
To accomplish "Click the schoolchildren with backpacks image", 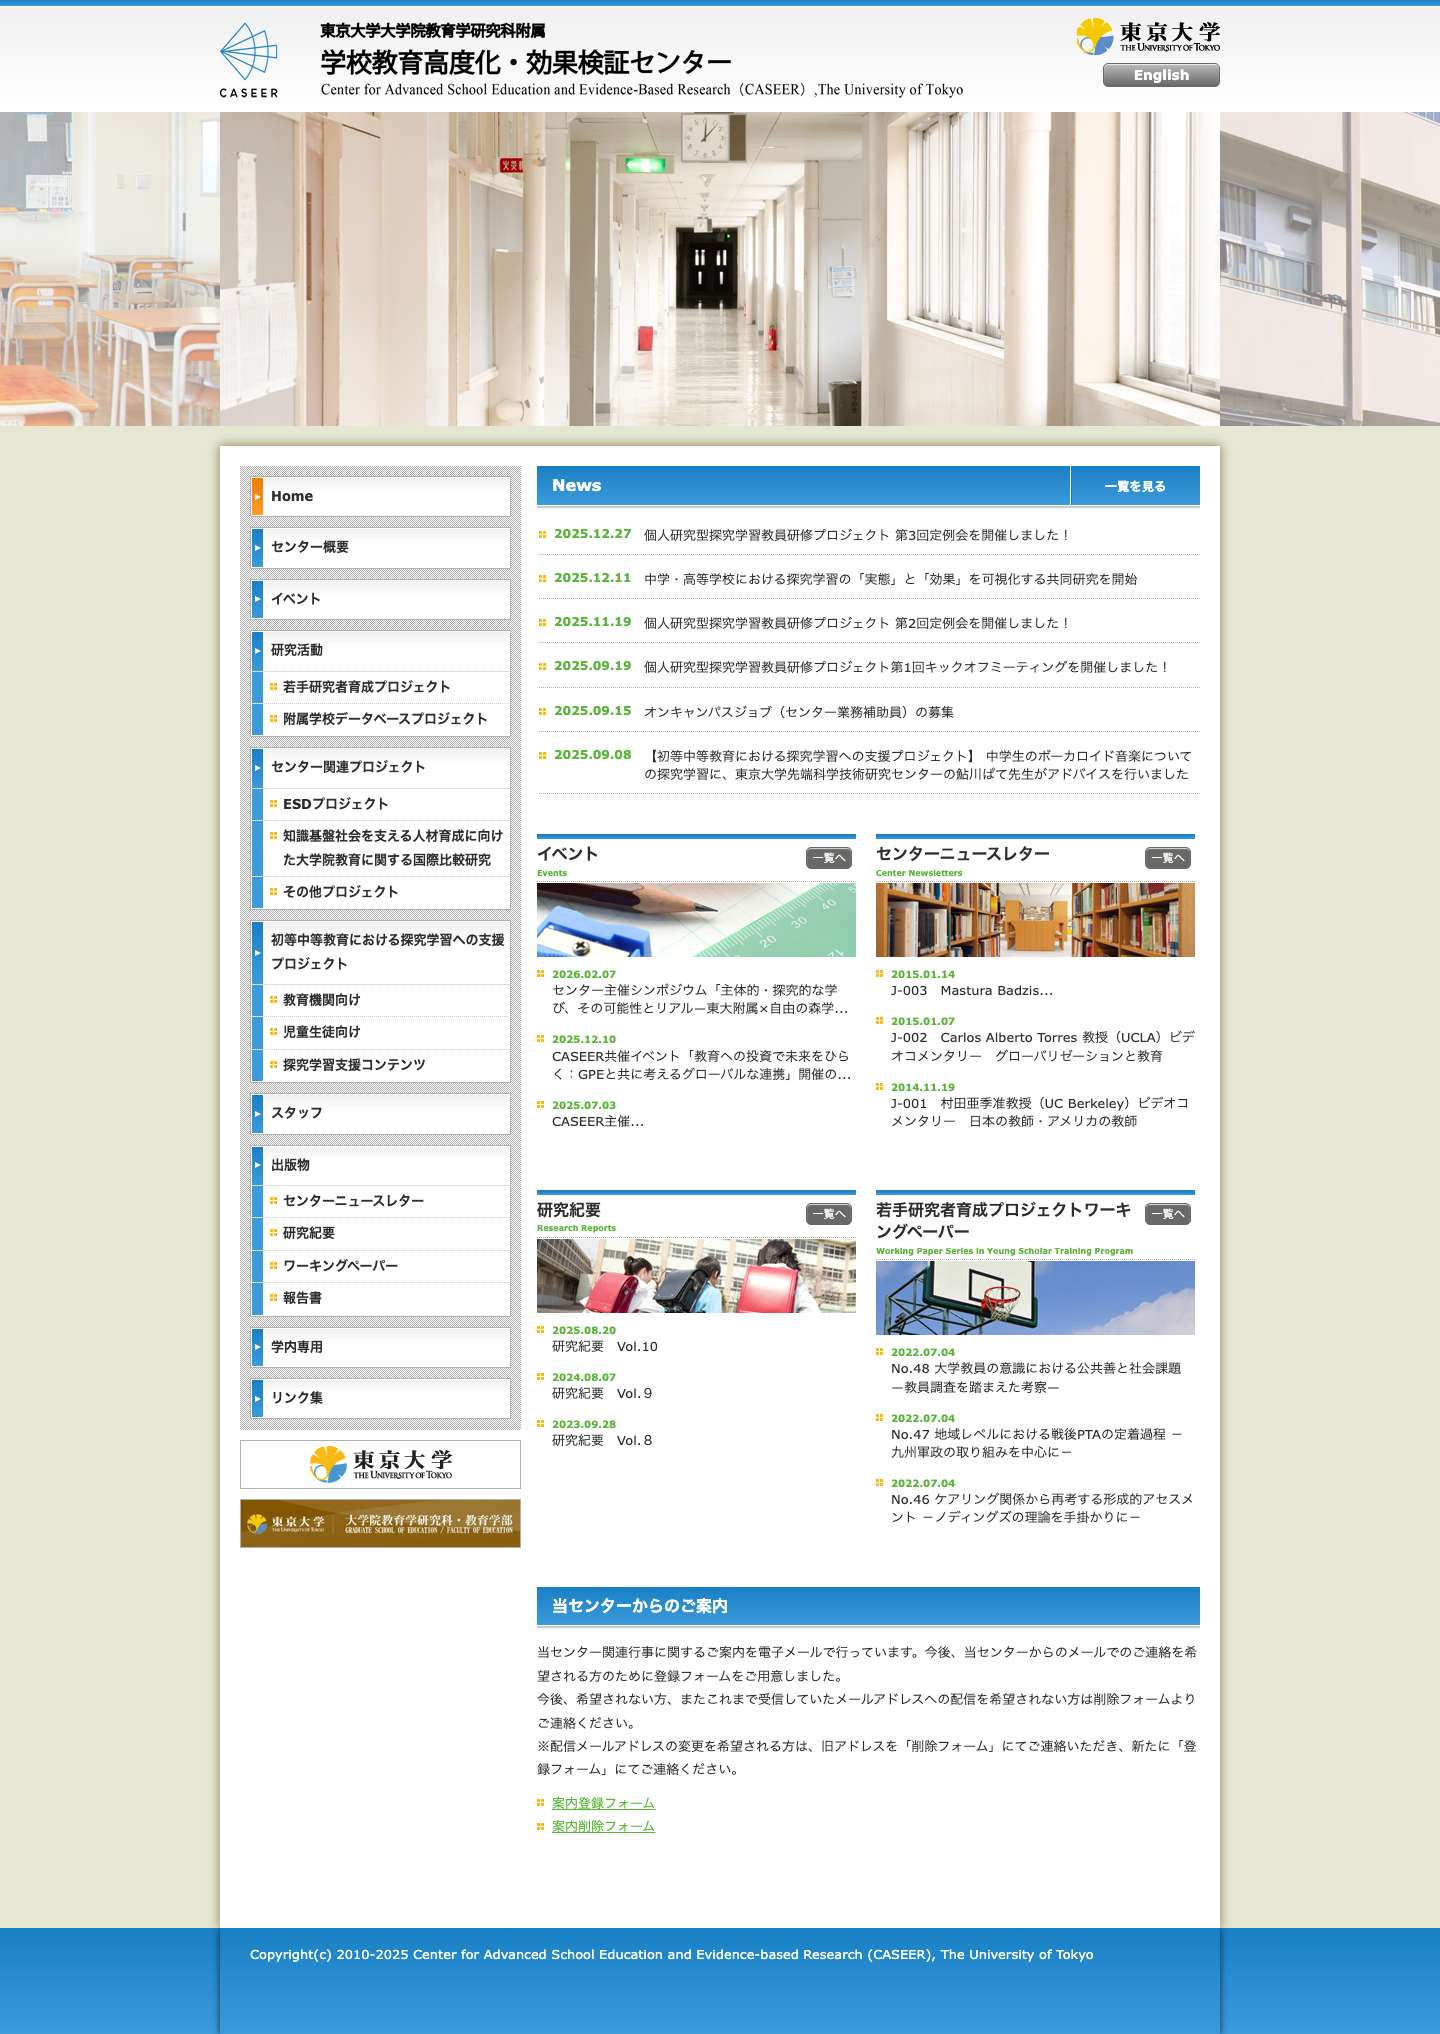I will click(x=696, y=1276).
